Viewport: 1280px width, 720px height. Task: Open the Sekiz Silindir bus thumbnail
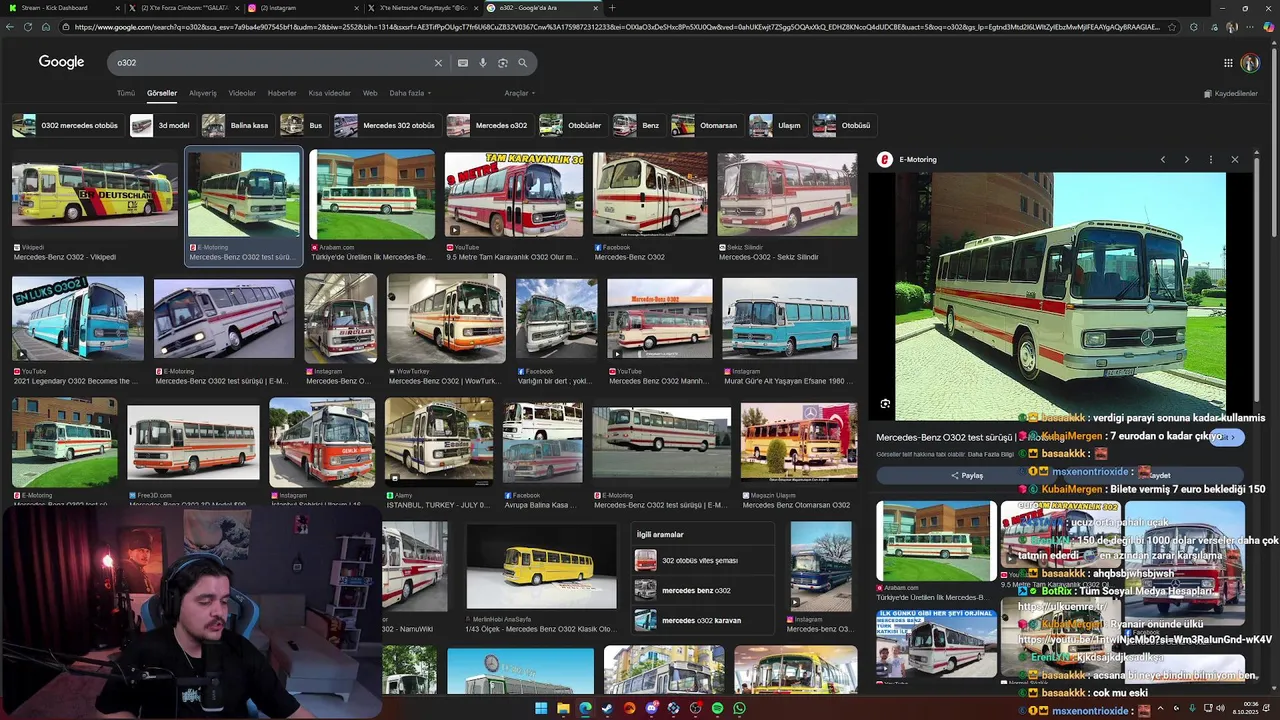[x=787, y=194]
